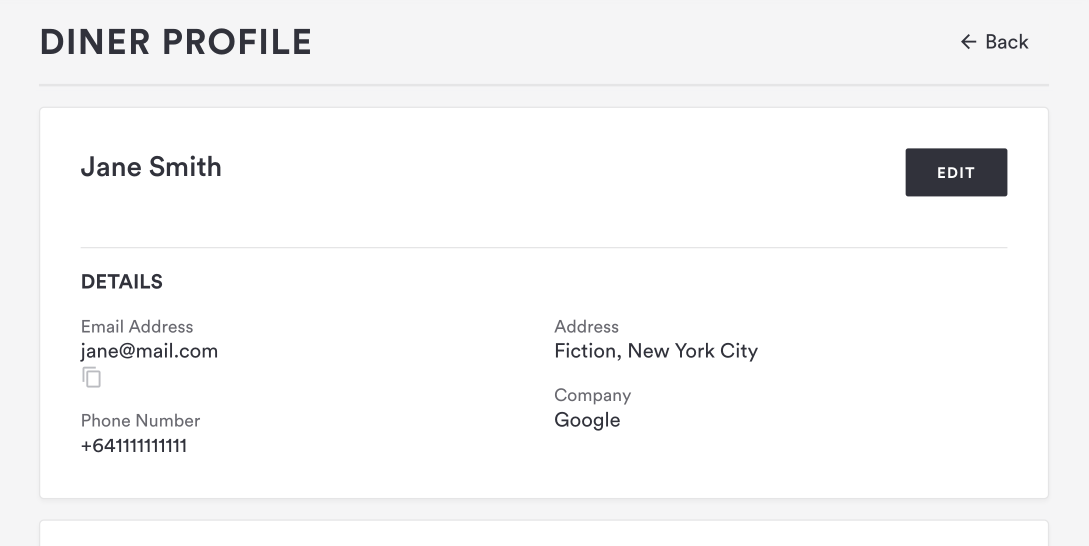Click the Jane Smith diner name
The image size is (1089, 546).
click(x=151, y=167)
